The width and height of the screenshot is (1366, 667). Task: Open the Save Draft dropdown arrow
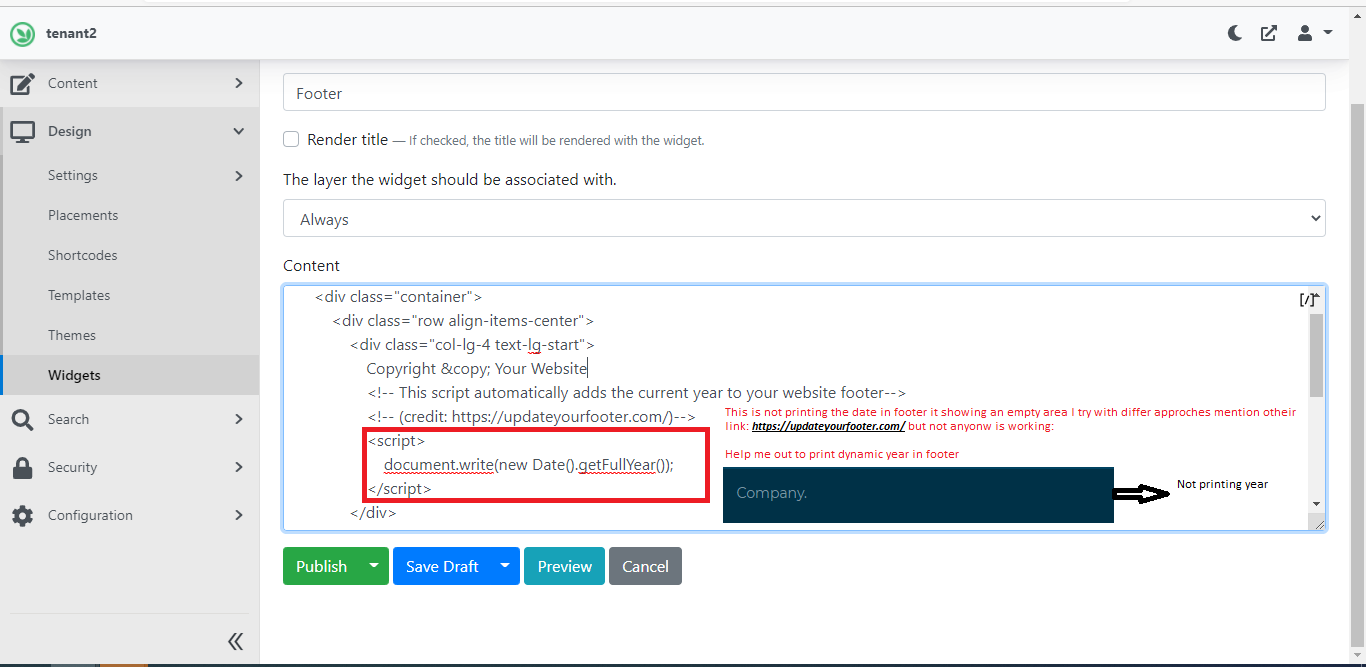pyautogui.click(x=505, y=566)
